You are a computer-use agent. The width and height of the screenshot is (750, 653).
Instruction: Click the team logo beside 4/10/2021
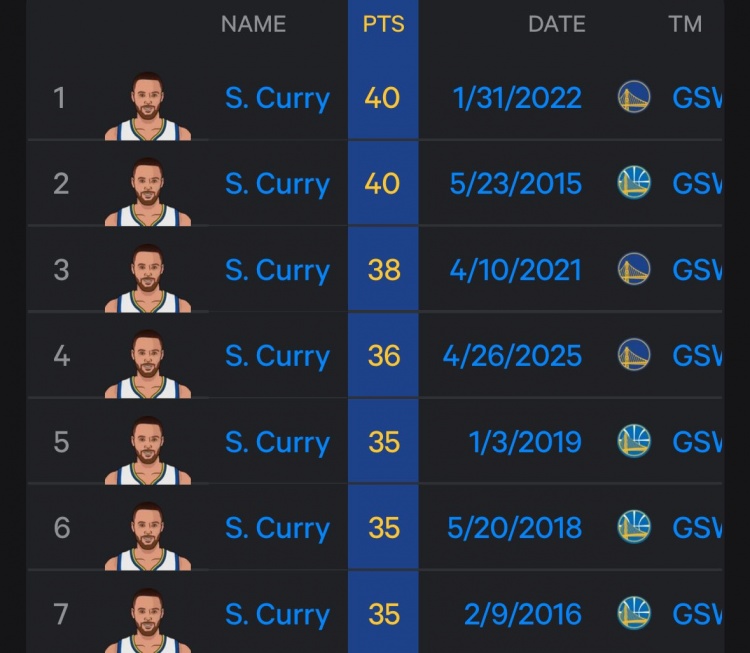point(634,270)
